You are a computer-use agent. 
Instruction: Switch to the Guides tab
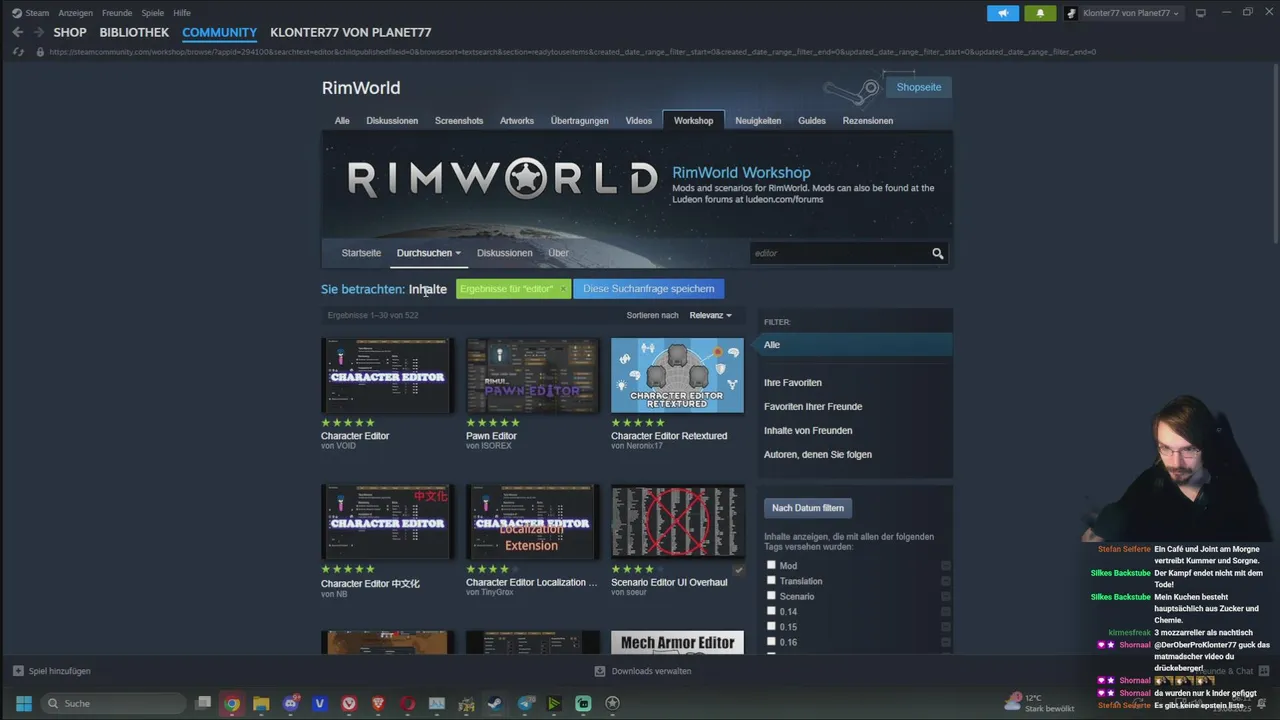pyautogui.click(x=812, y=120)
